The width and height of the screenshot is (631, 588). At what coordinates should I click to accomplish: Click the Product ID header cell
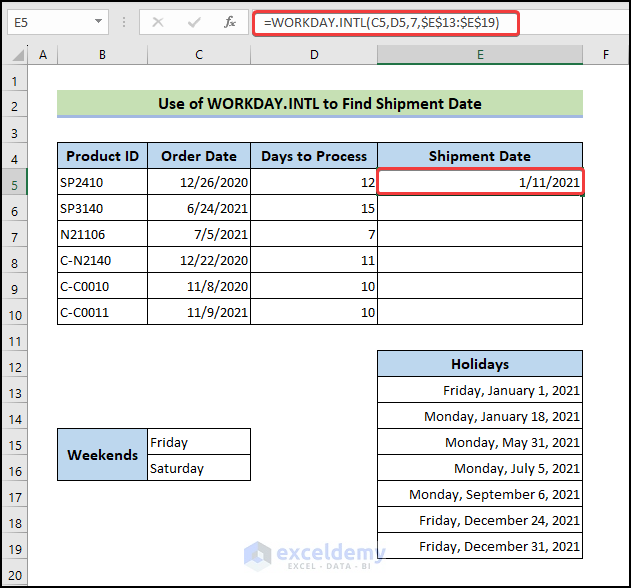coord(102,156)
